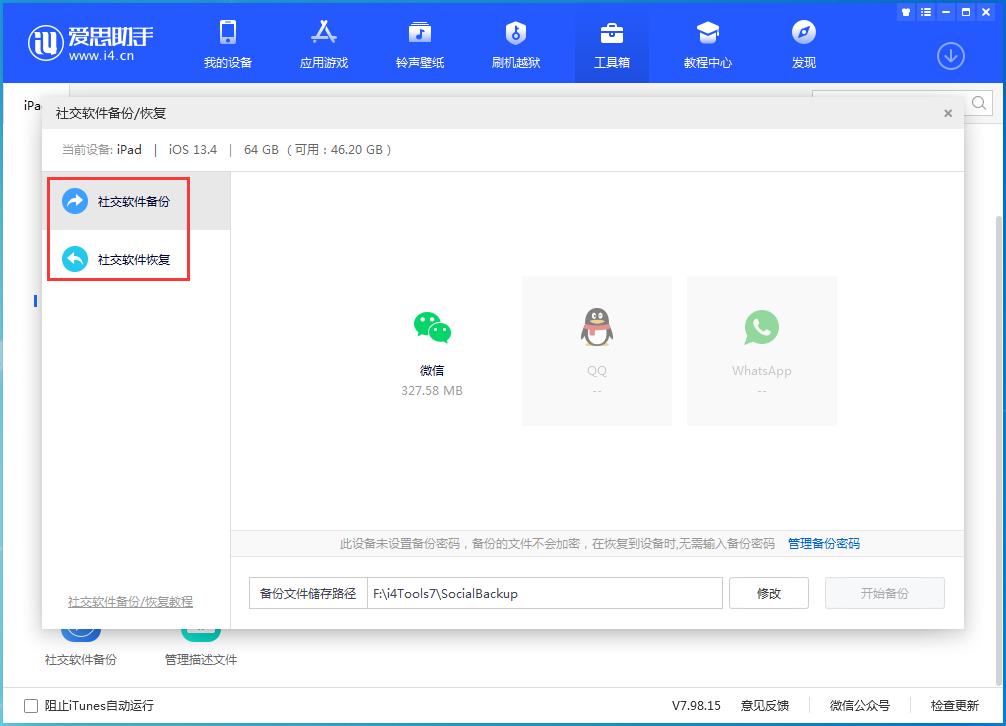Click the download arrow icon below the navigation bar

click(949, 57)
